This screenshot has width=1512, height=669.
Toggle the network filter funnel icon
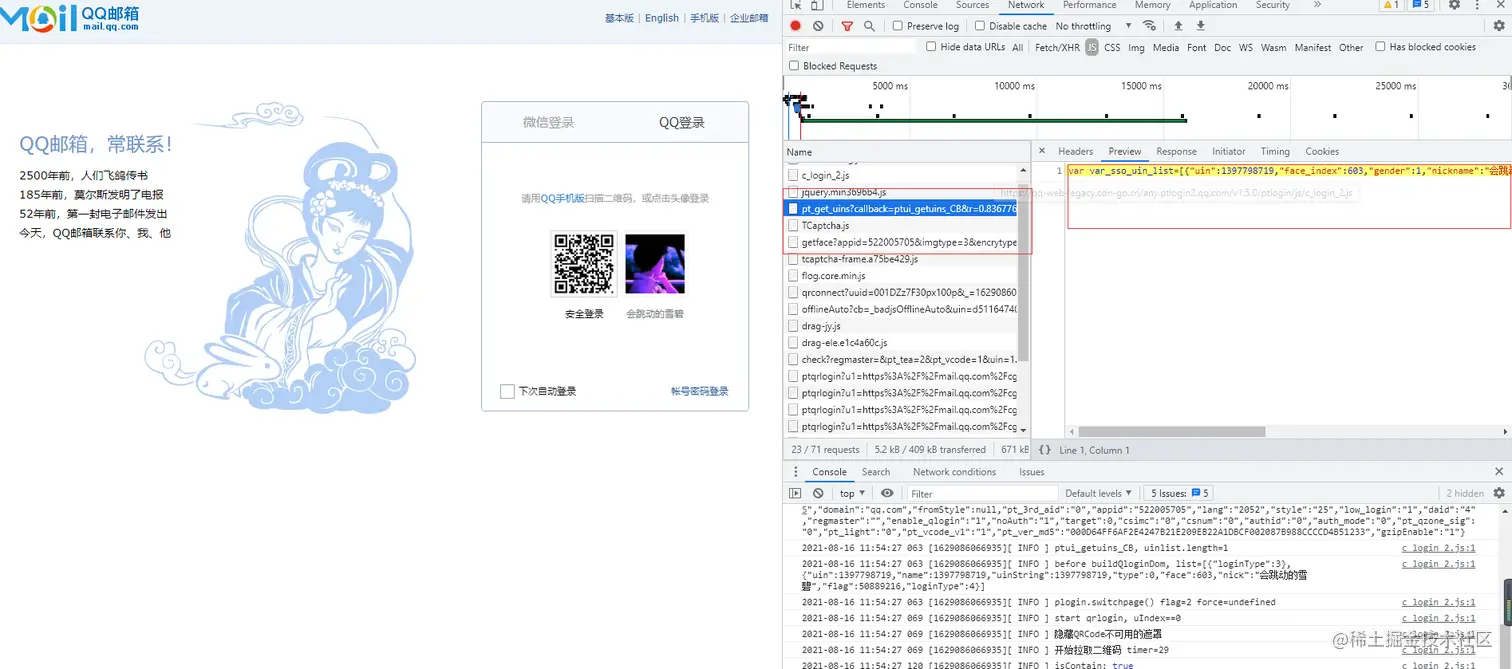[x=847, y=26]
